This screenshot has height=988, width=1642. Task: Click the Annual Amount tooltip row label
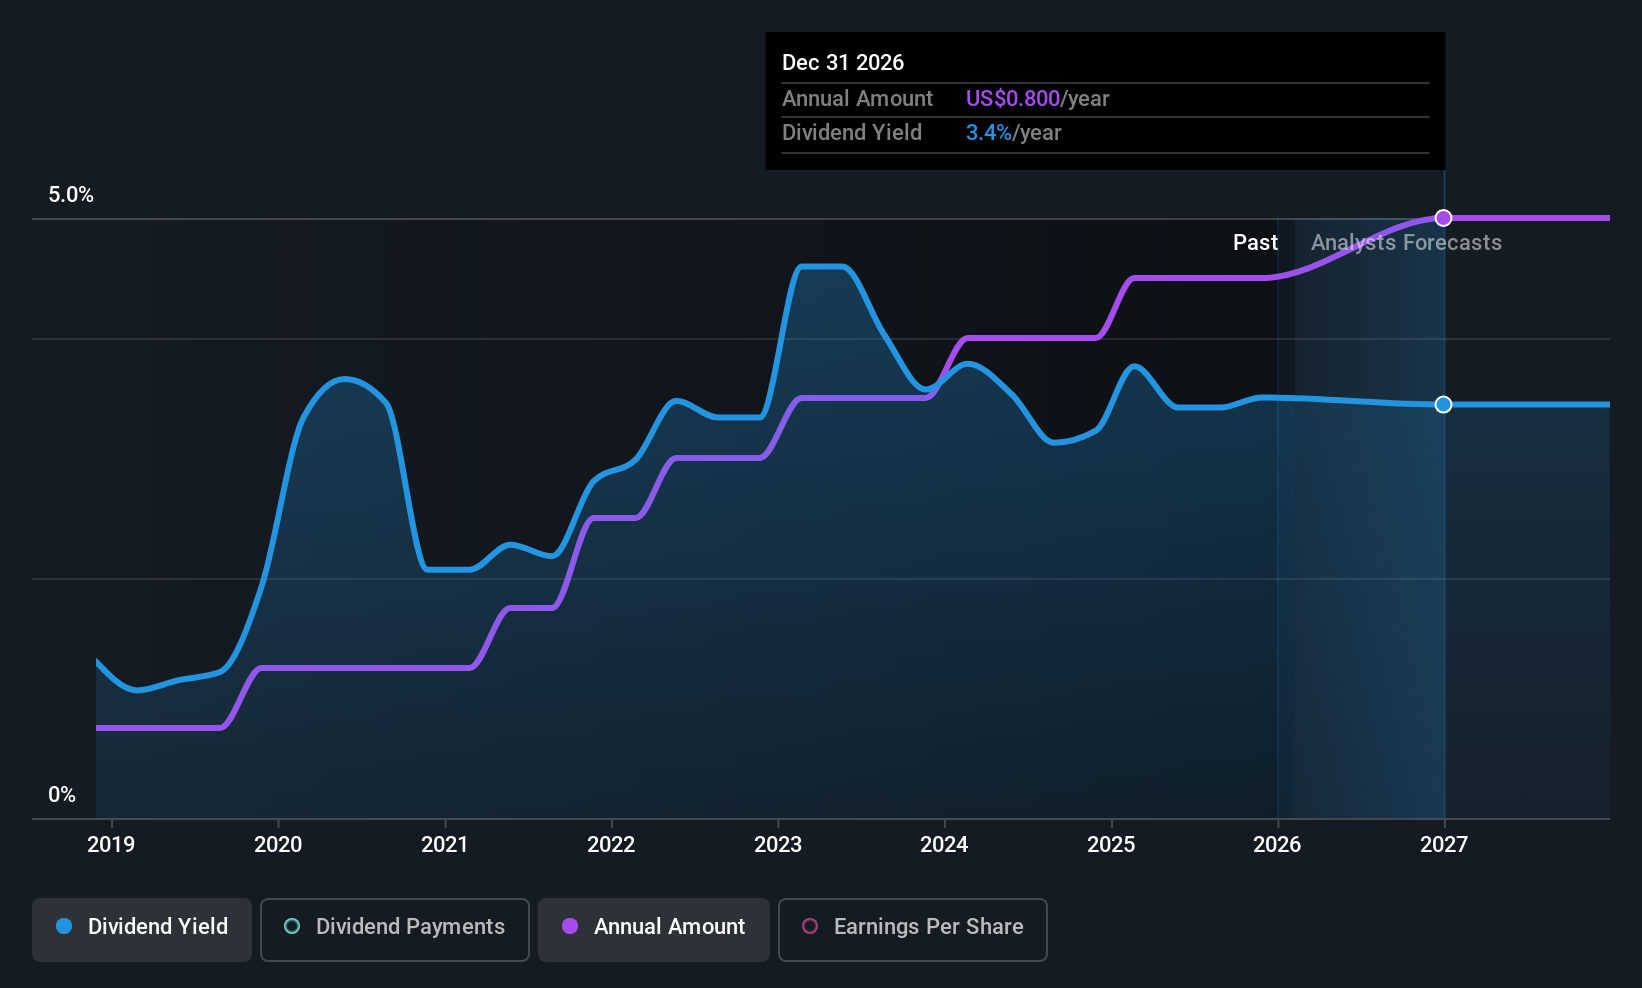(857, 98)
